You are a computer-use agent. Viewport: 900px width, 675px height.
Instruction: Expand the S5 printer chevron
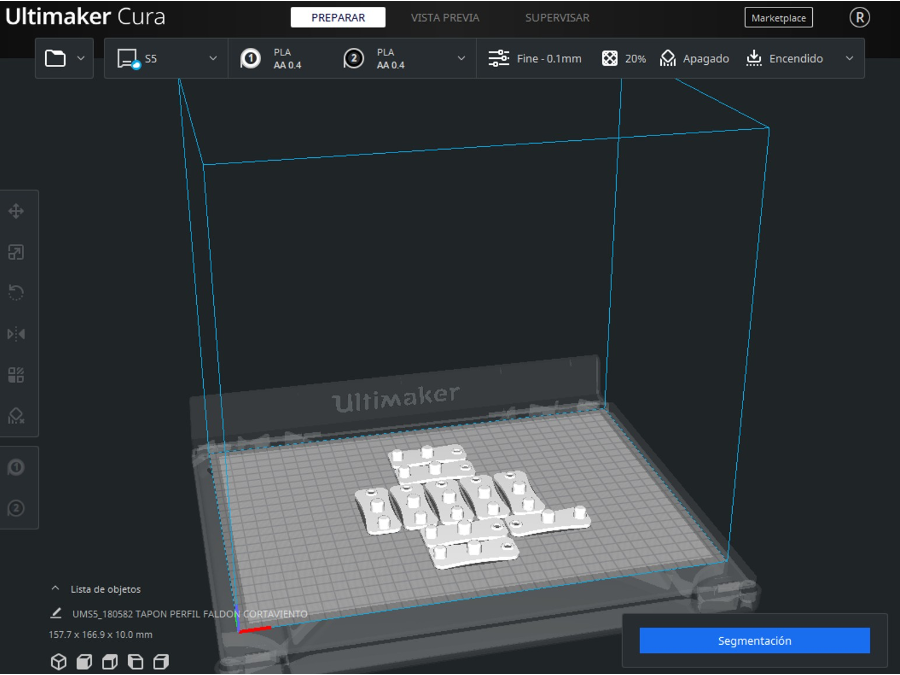coord(213,59)
